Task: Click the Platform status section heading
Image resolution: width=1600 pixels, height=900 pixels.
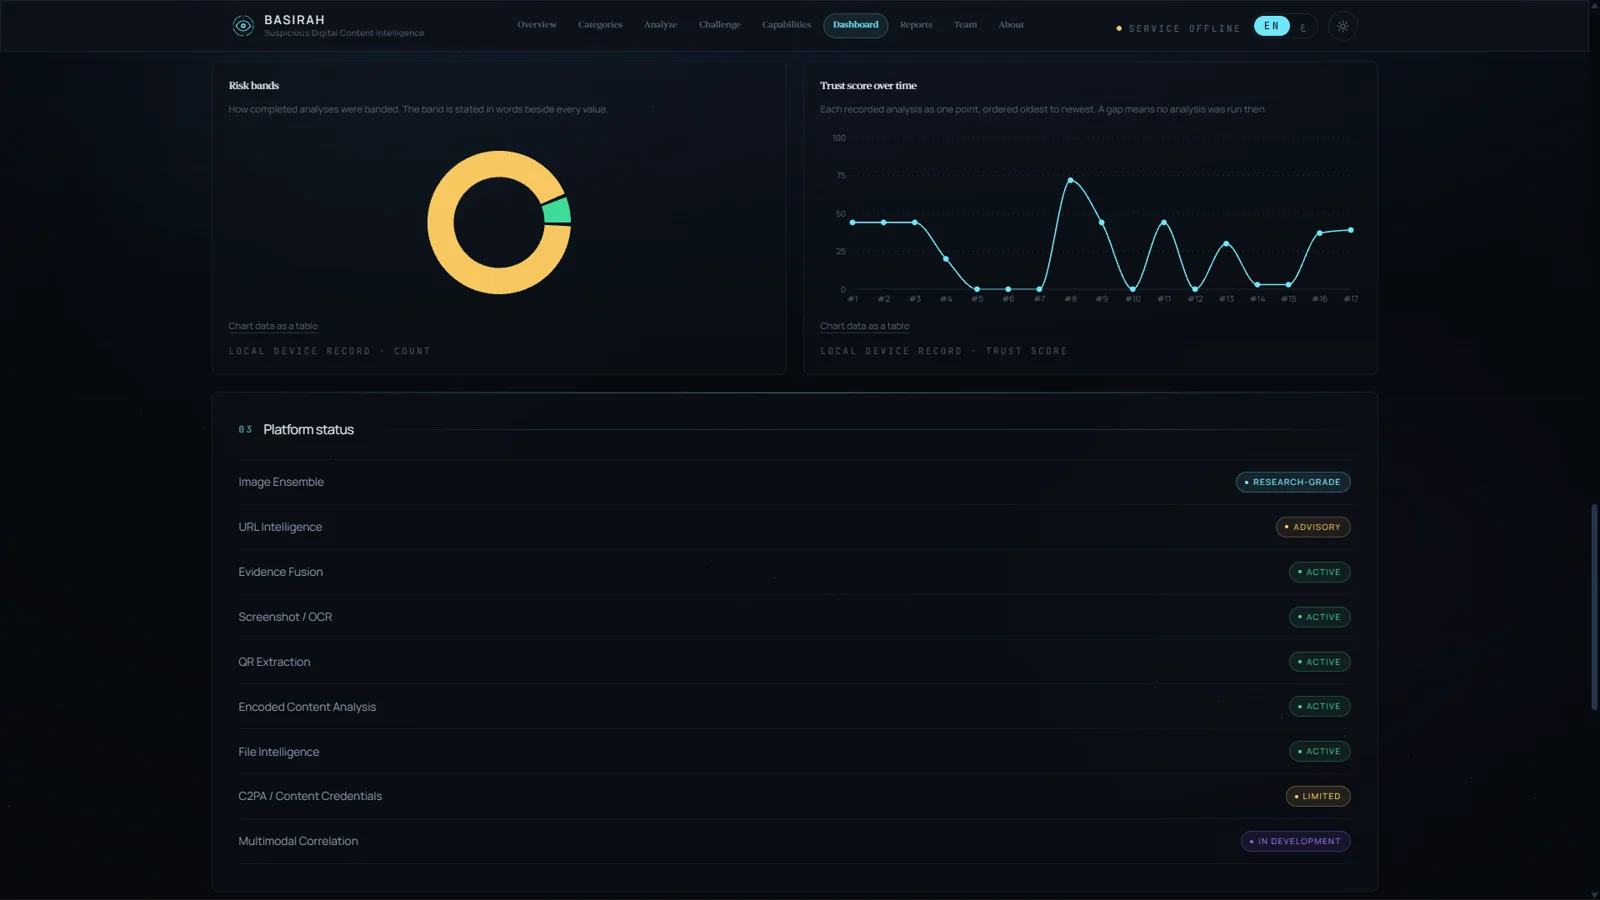Action: pyautogui.click(x=308, y=429)
